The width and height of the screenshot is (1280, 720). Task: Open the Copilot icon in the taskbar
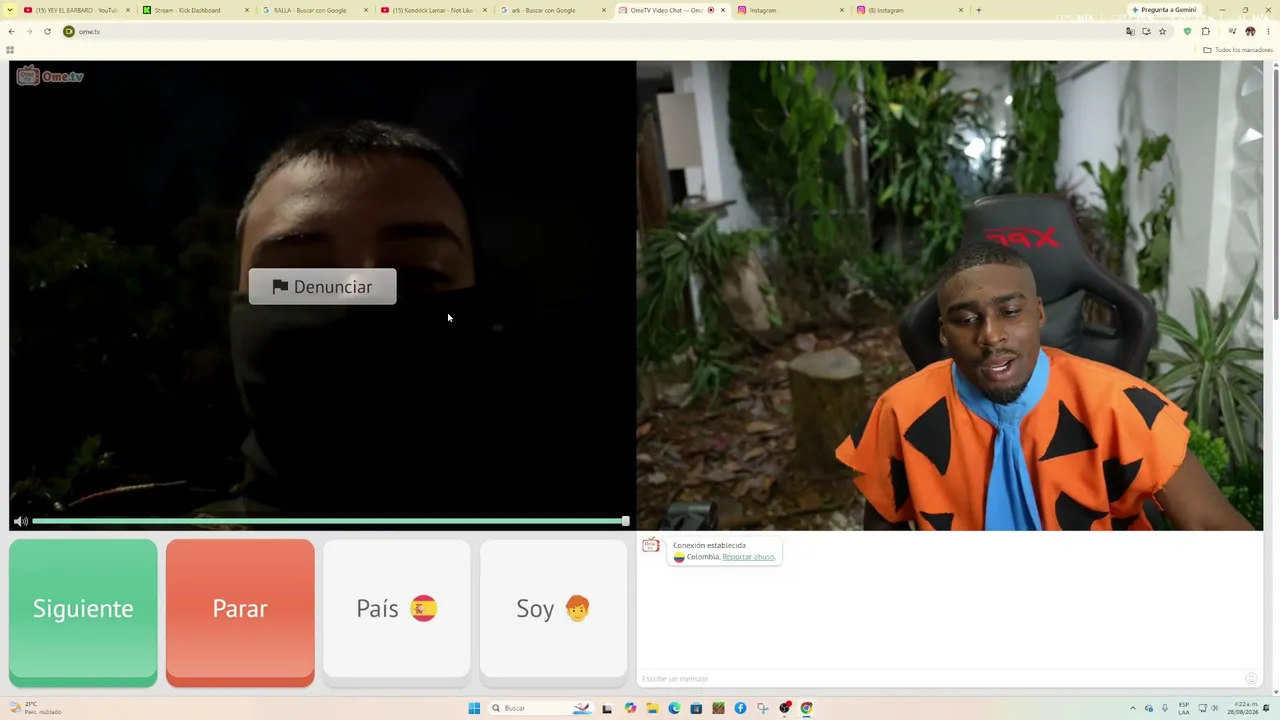point(630,708)
